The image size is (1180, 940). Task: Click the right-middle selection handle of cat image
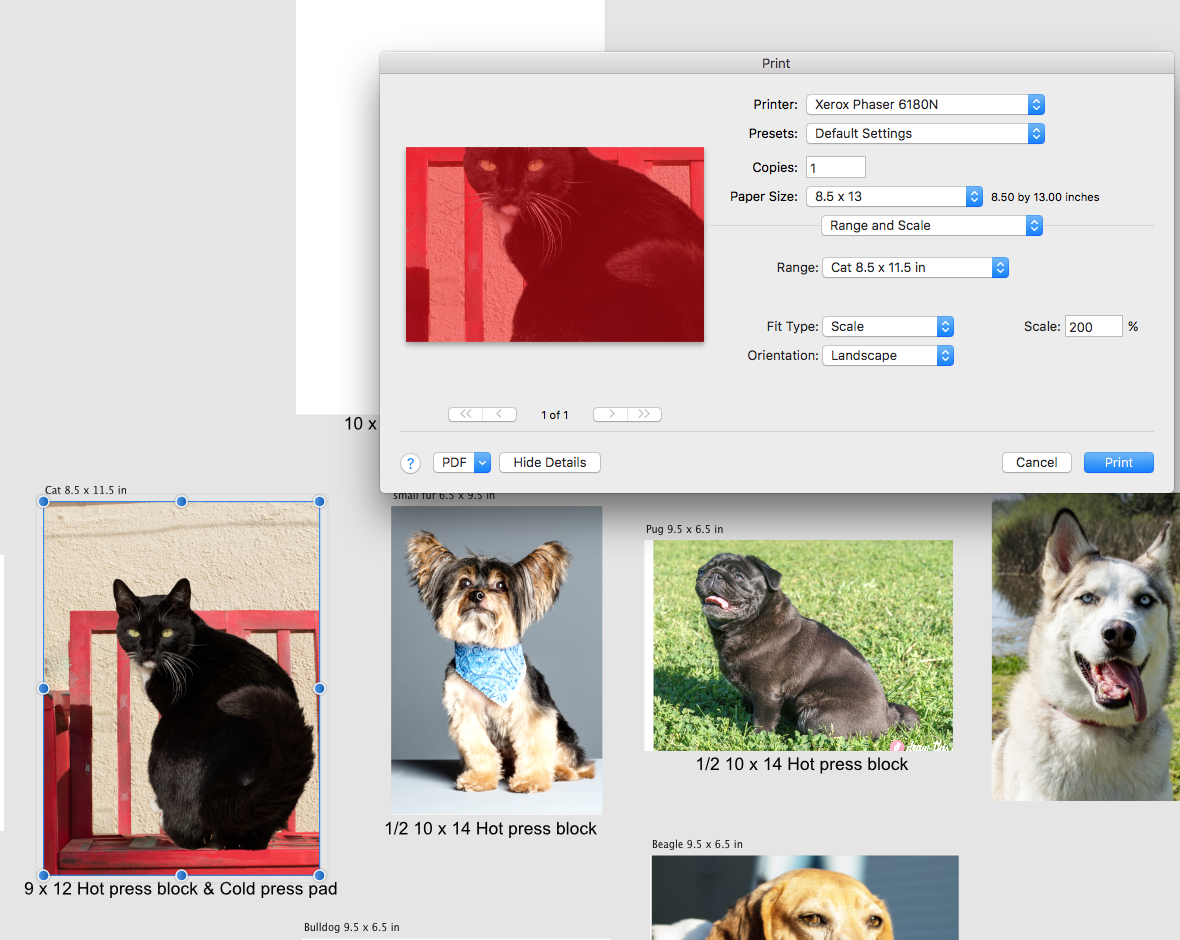click(319, 689)
